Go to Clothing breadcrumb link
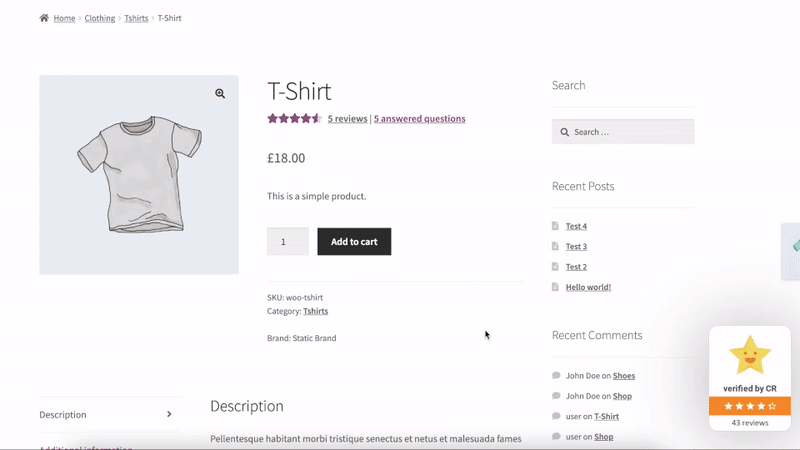This screenshot has height=450, width=800. pos(100,18)
